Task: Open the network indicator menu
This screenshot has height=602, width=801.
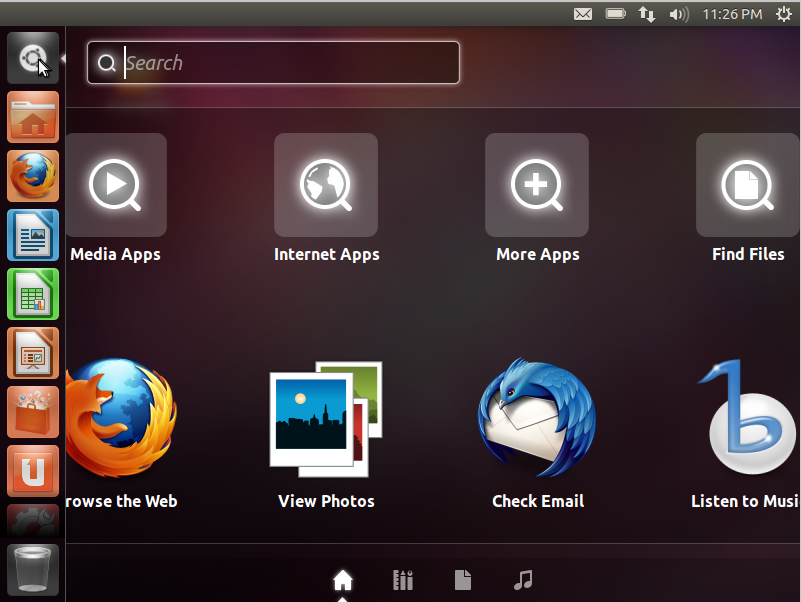Action: (648, 14)
